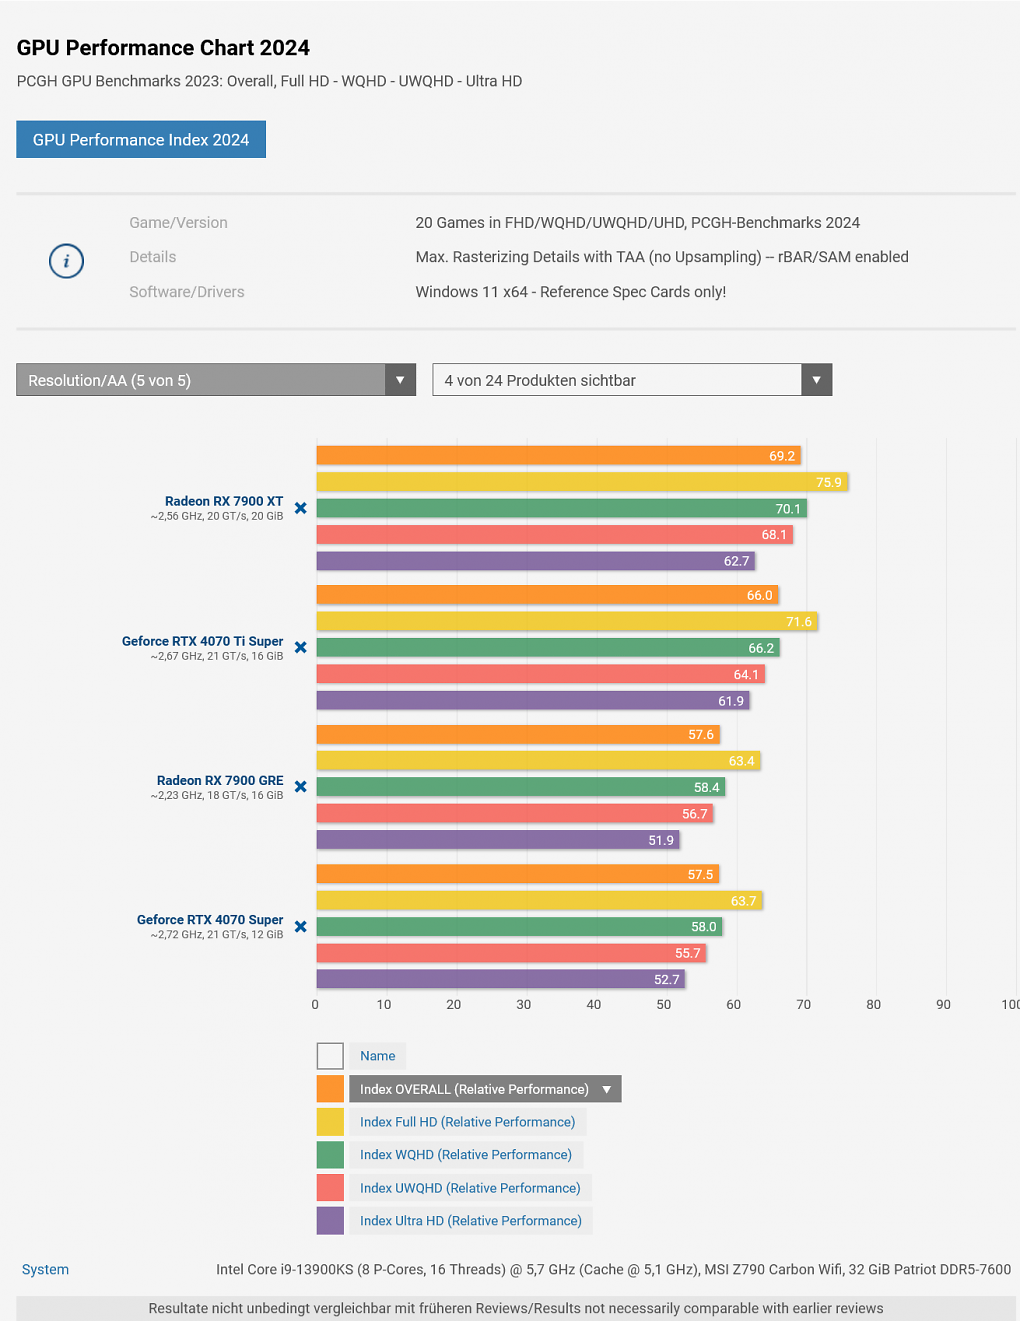Open Index OVERALL sort dropdown arrow

(x=607, y=1089)
